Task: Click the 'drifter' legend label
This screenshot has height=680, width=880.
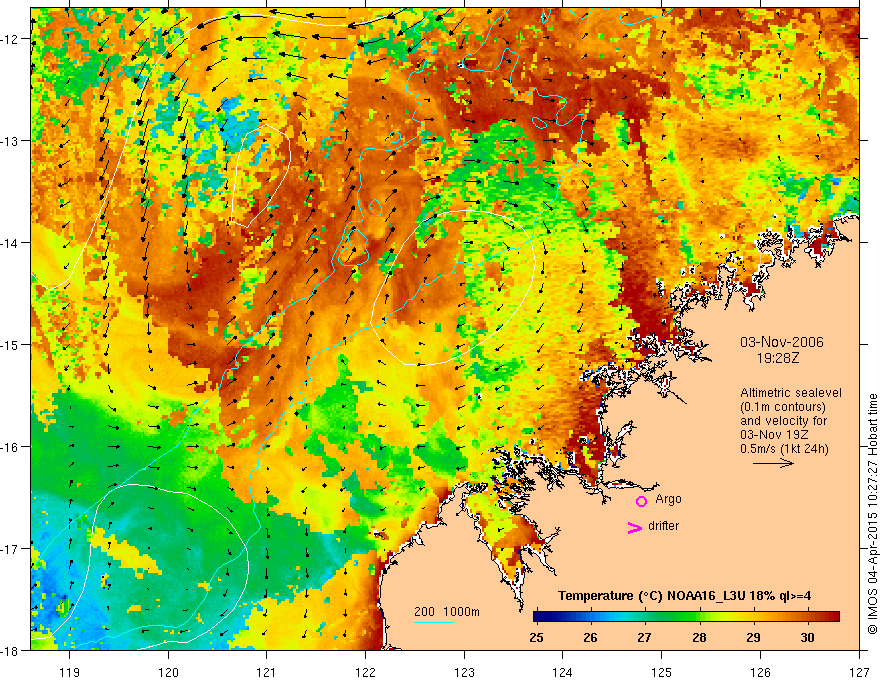Action: pyautogui.click(x=663, y=526)
